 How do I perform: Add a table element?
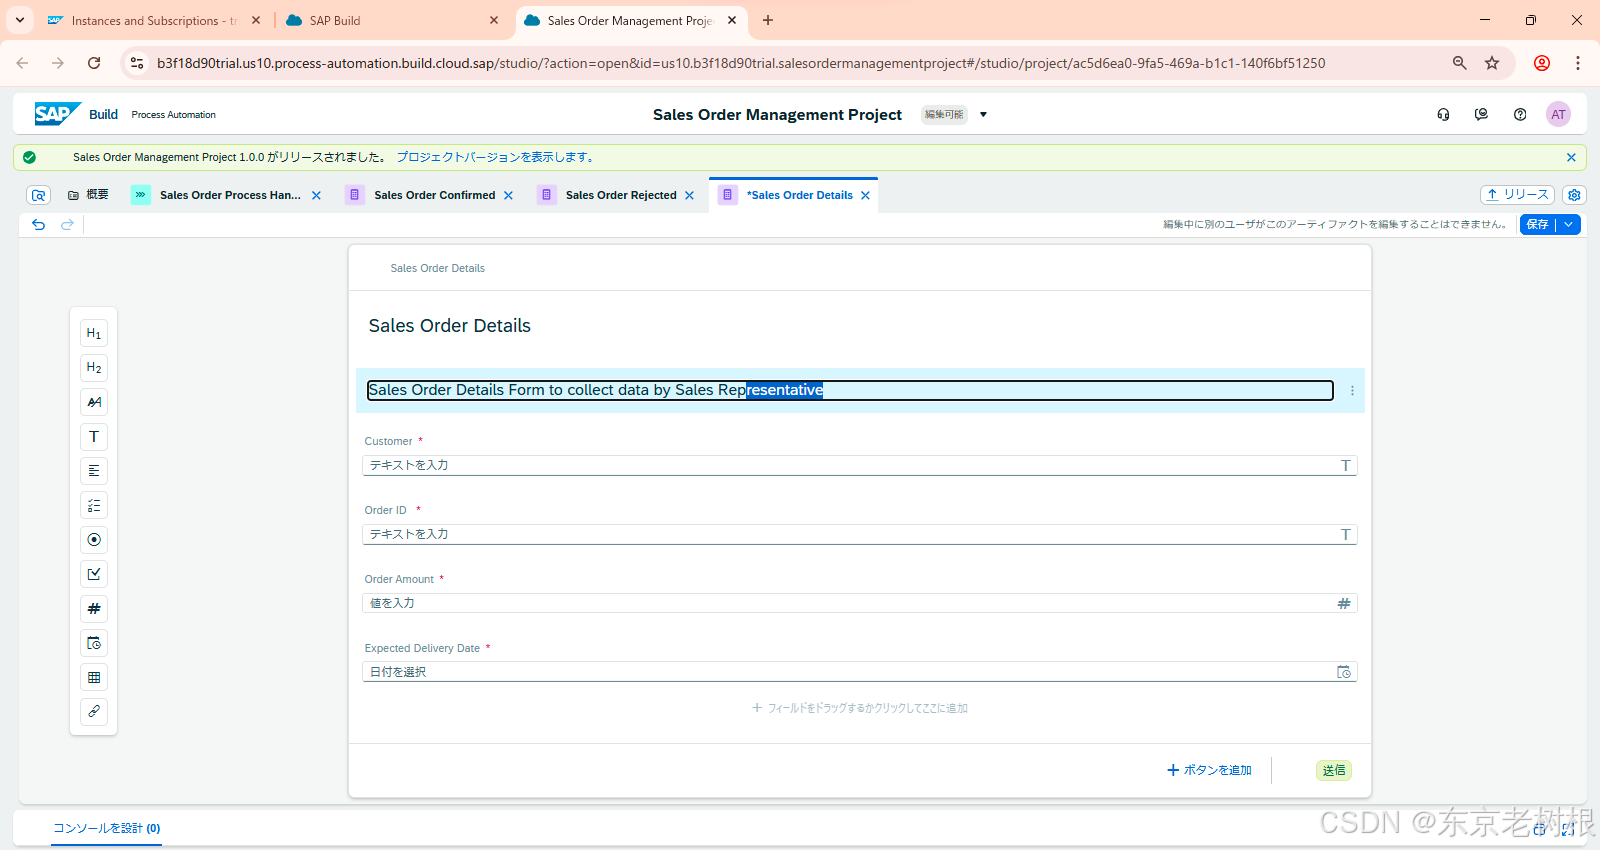point(94,678)
